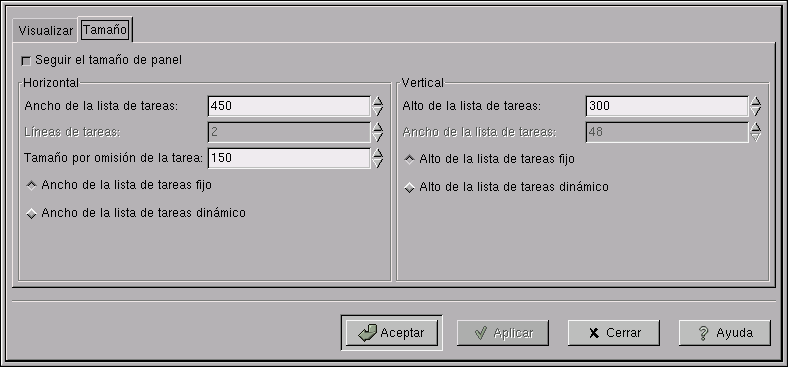The height and width of the screenshot is (367, 788).
Task: Increase Tamaño por omisión de la tarea value
Action: pos(377,153)
